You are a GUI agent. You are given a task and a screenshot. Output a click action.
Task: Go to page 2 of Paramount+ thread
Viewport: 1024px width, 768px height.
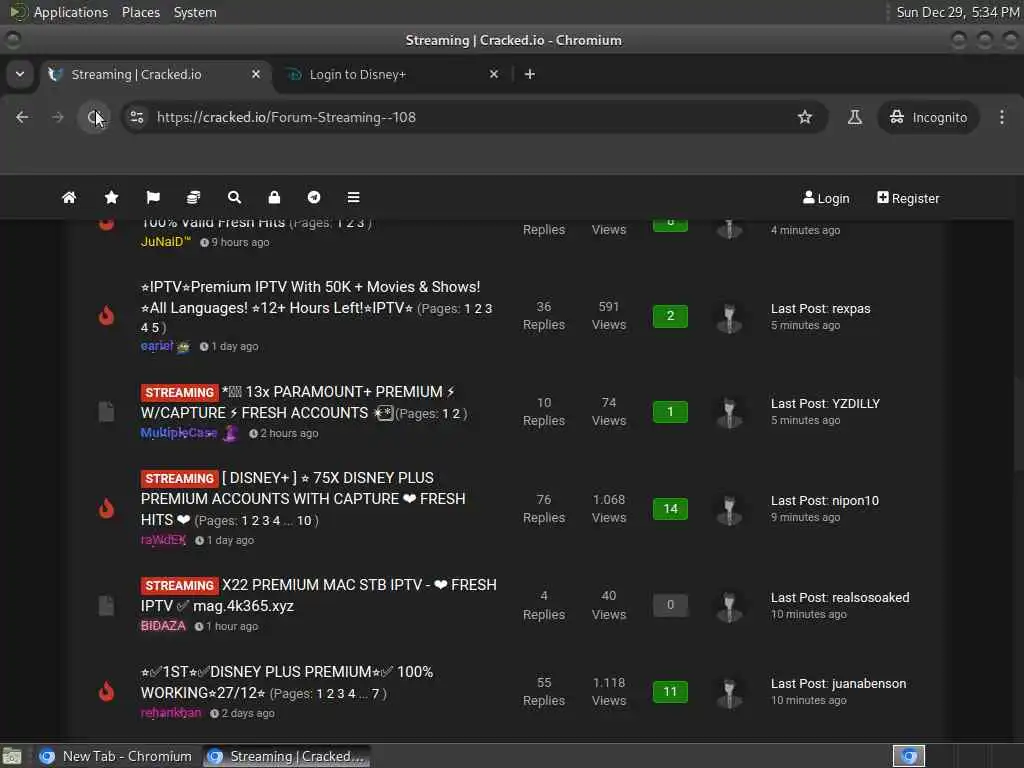456,413
